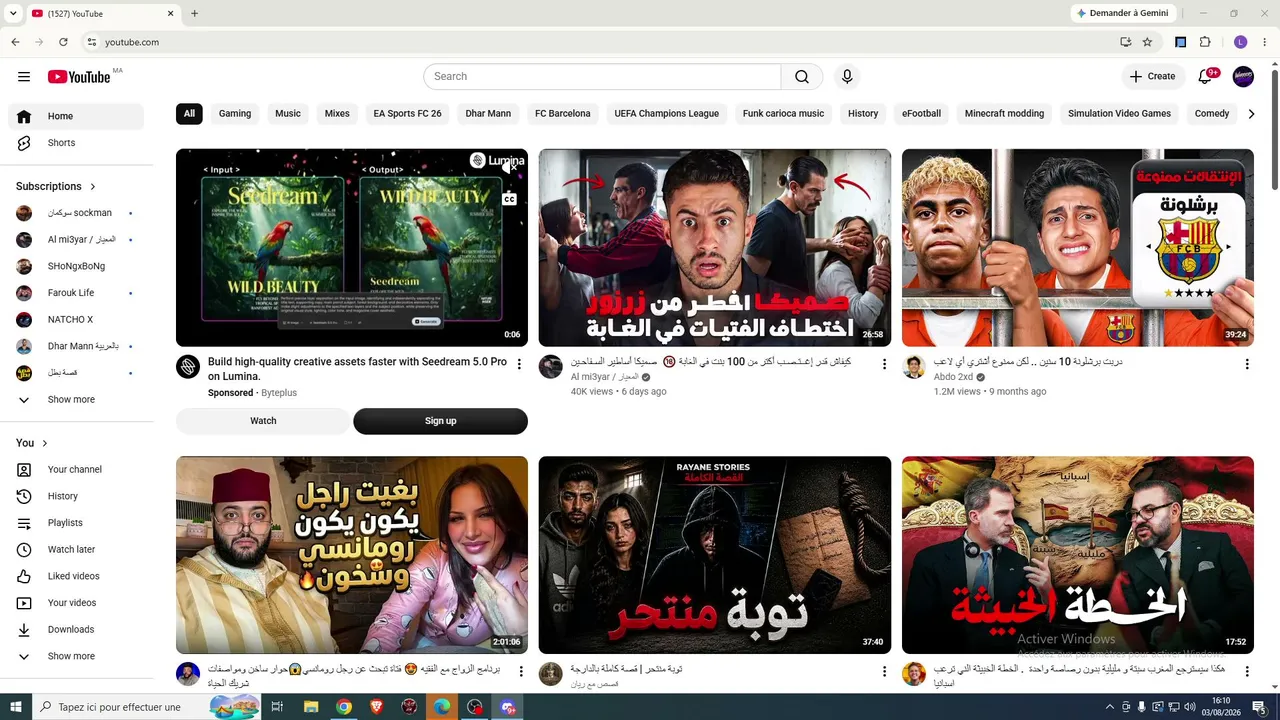The width and height of the screenshot is (1280, 720).
Task: Open the Farouk Life subscription channel
Action: 76,293
